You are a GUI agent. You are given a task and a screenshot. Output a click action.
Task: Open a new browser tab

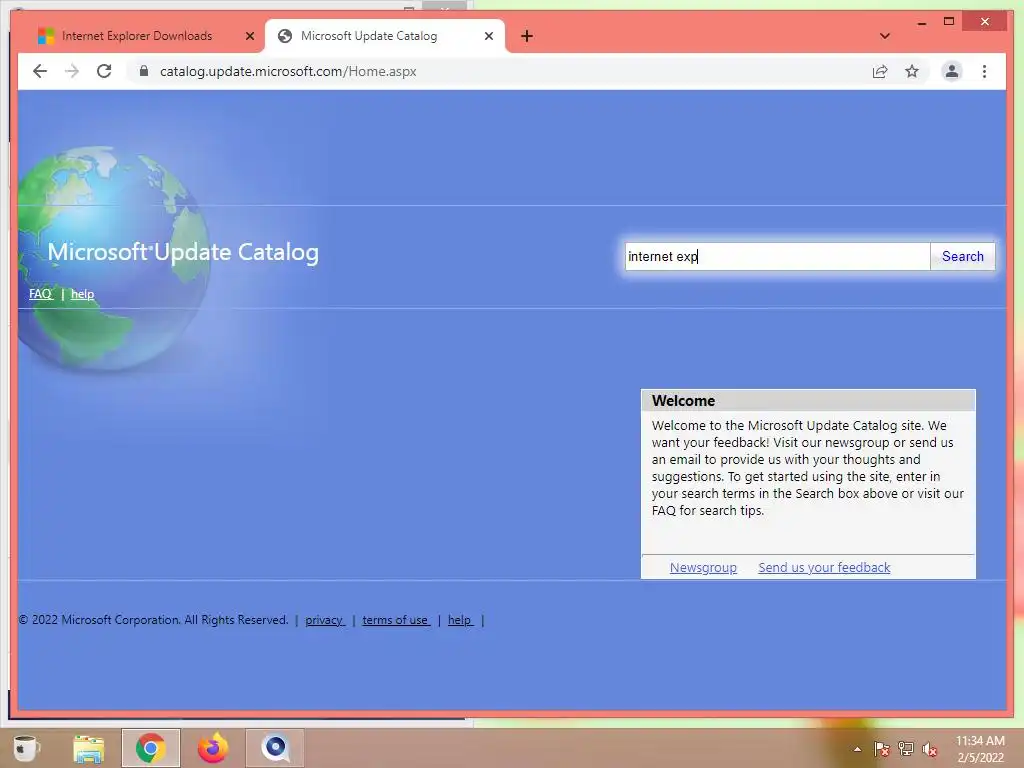pos(527,36)
